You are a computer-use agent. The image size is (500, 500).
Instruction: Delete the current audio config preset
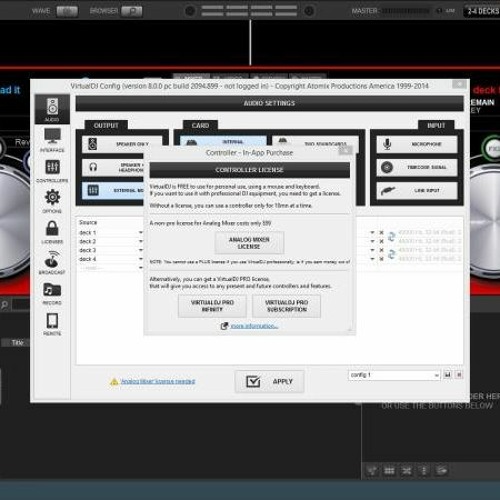pyautogui.click(x=459, y=375)
